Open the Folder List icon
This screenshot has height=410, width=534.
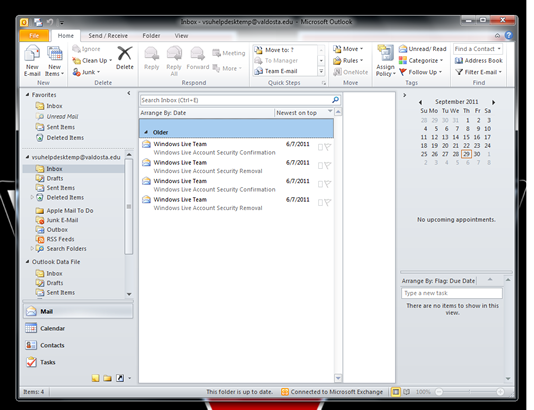pyautogui.click(x=108, y=378)
